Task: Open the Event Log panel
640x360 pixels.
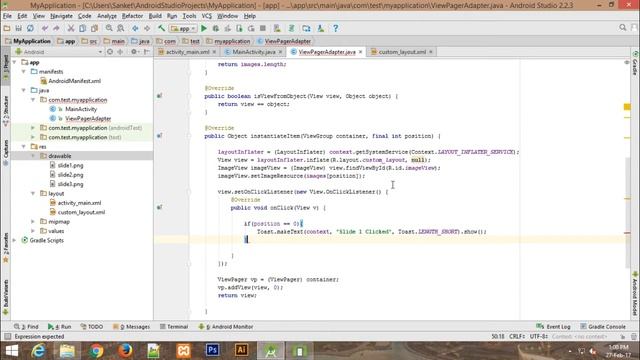Action: 553,327
